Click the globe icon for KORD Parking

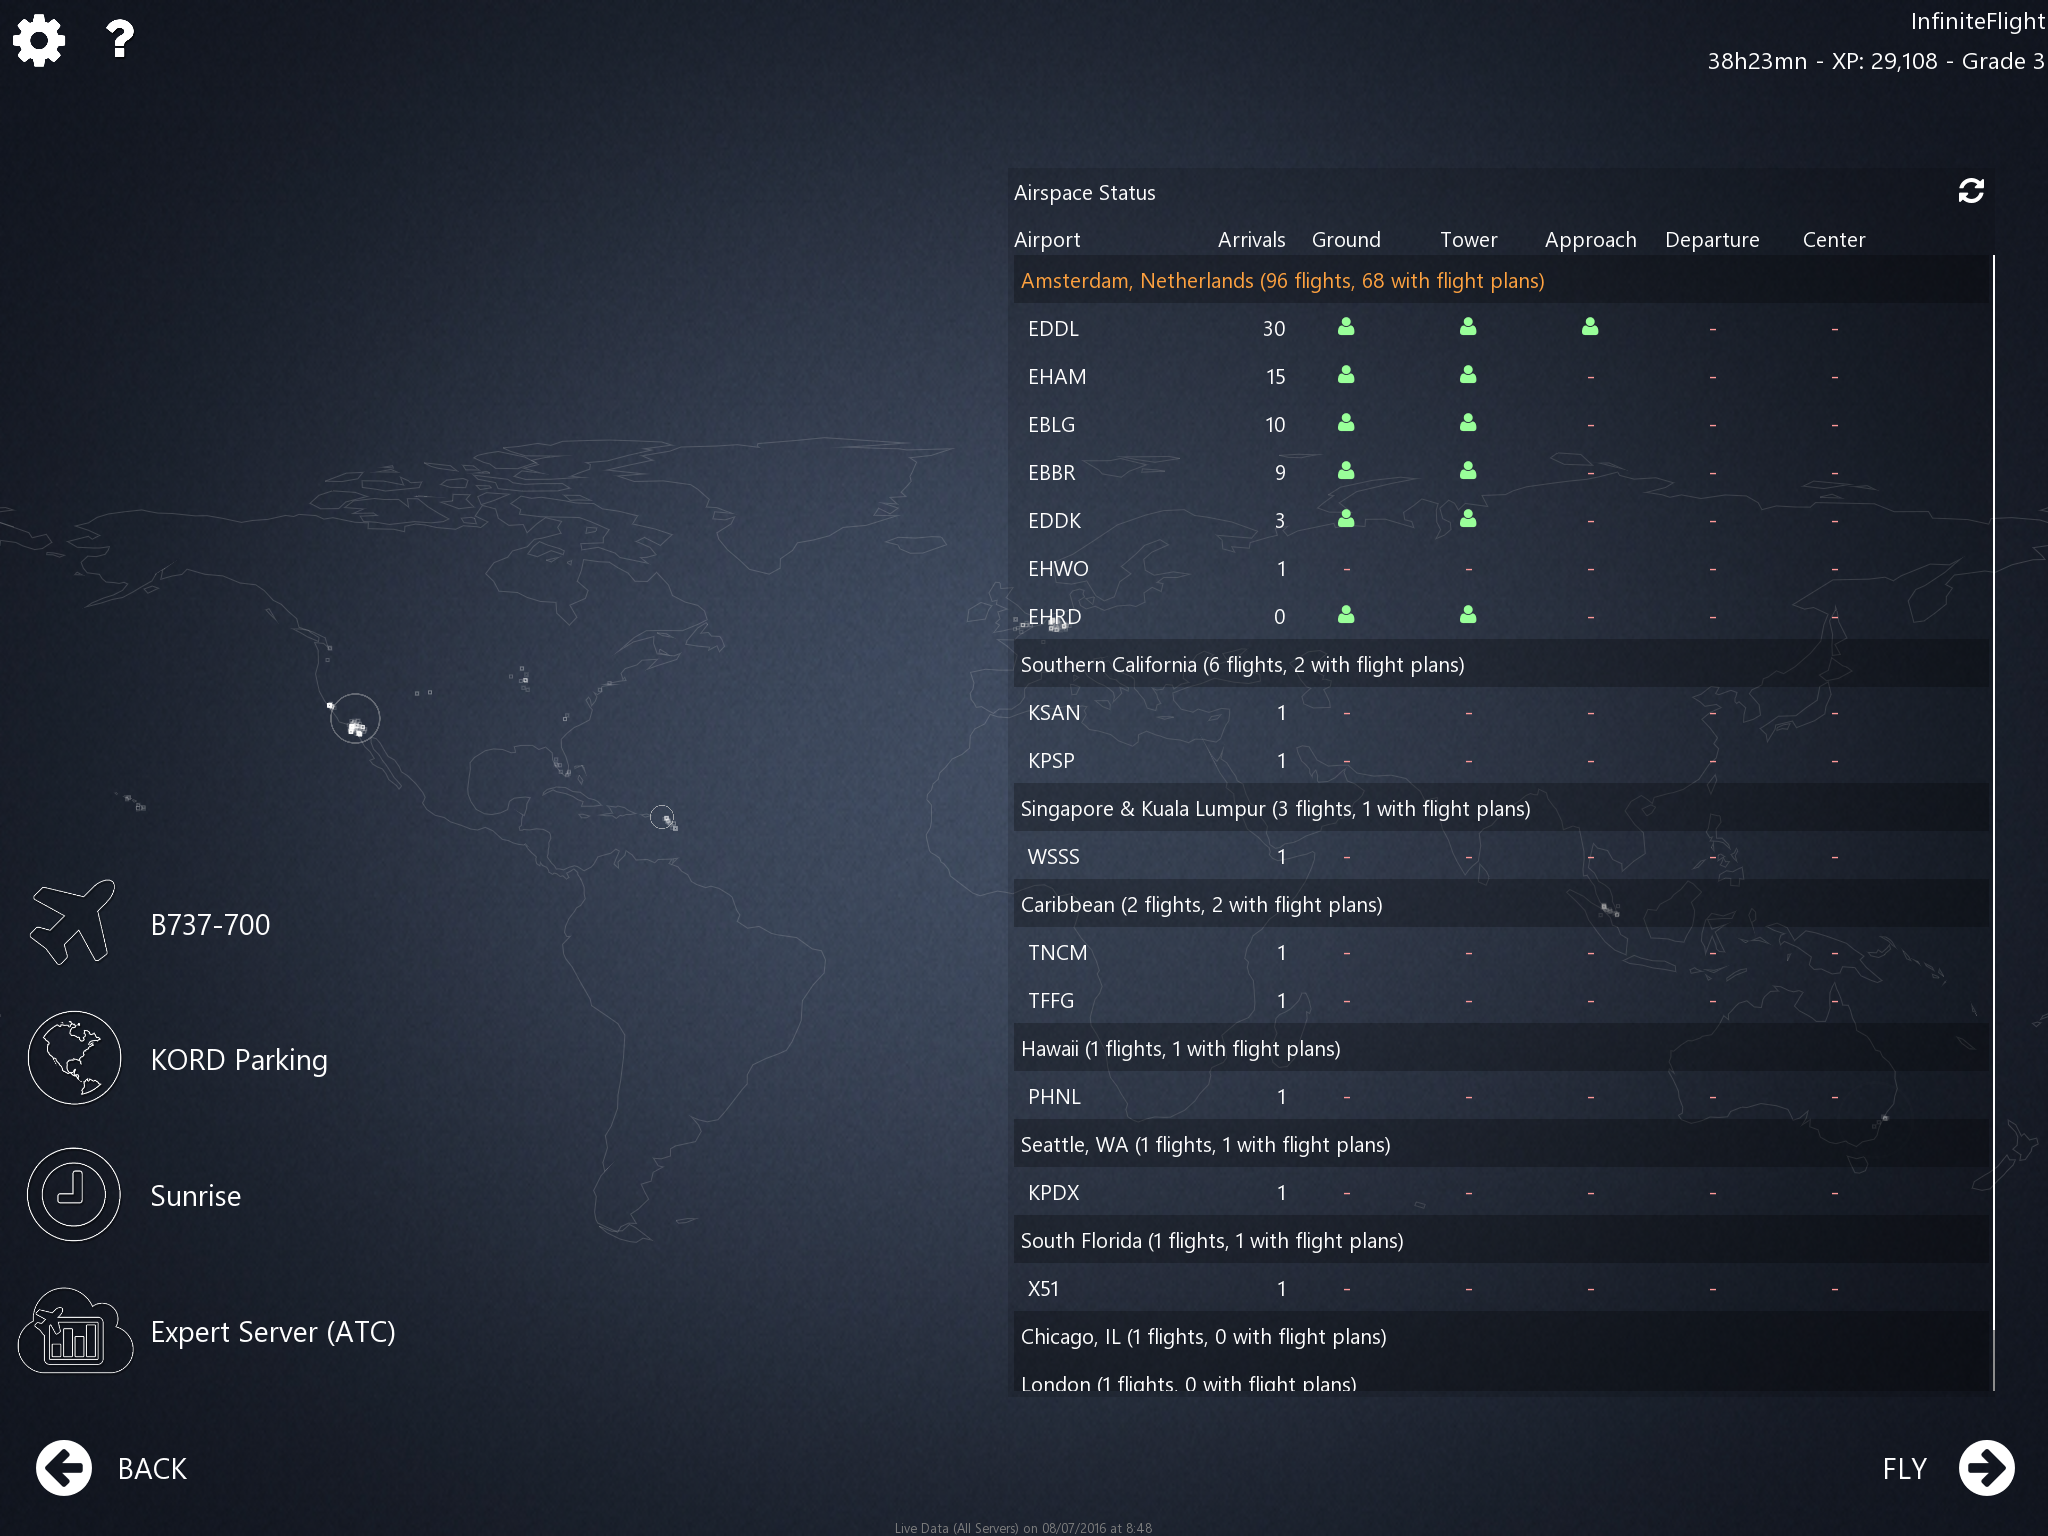[74, 1058]
